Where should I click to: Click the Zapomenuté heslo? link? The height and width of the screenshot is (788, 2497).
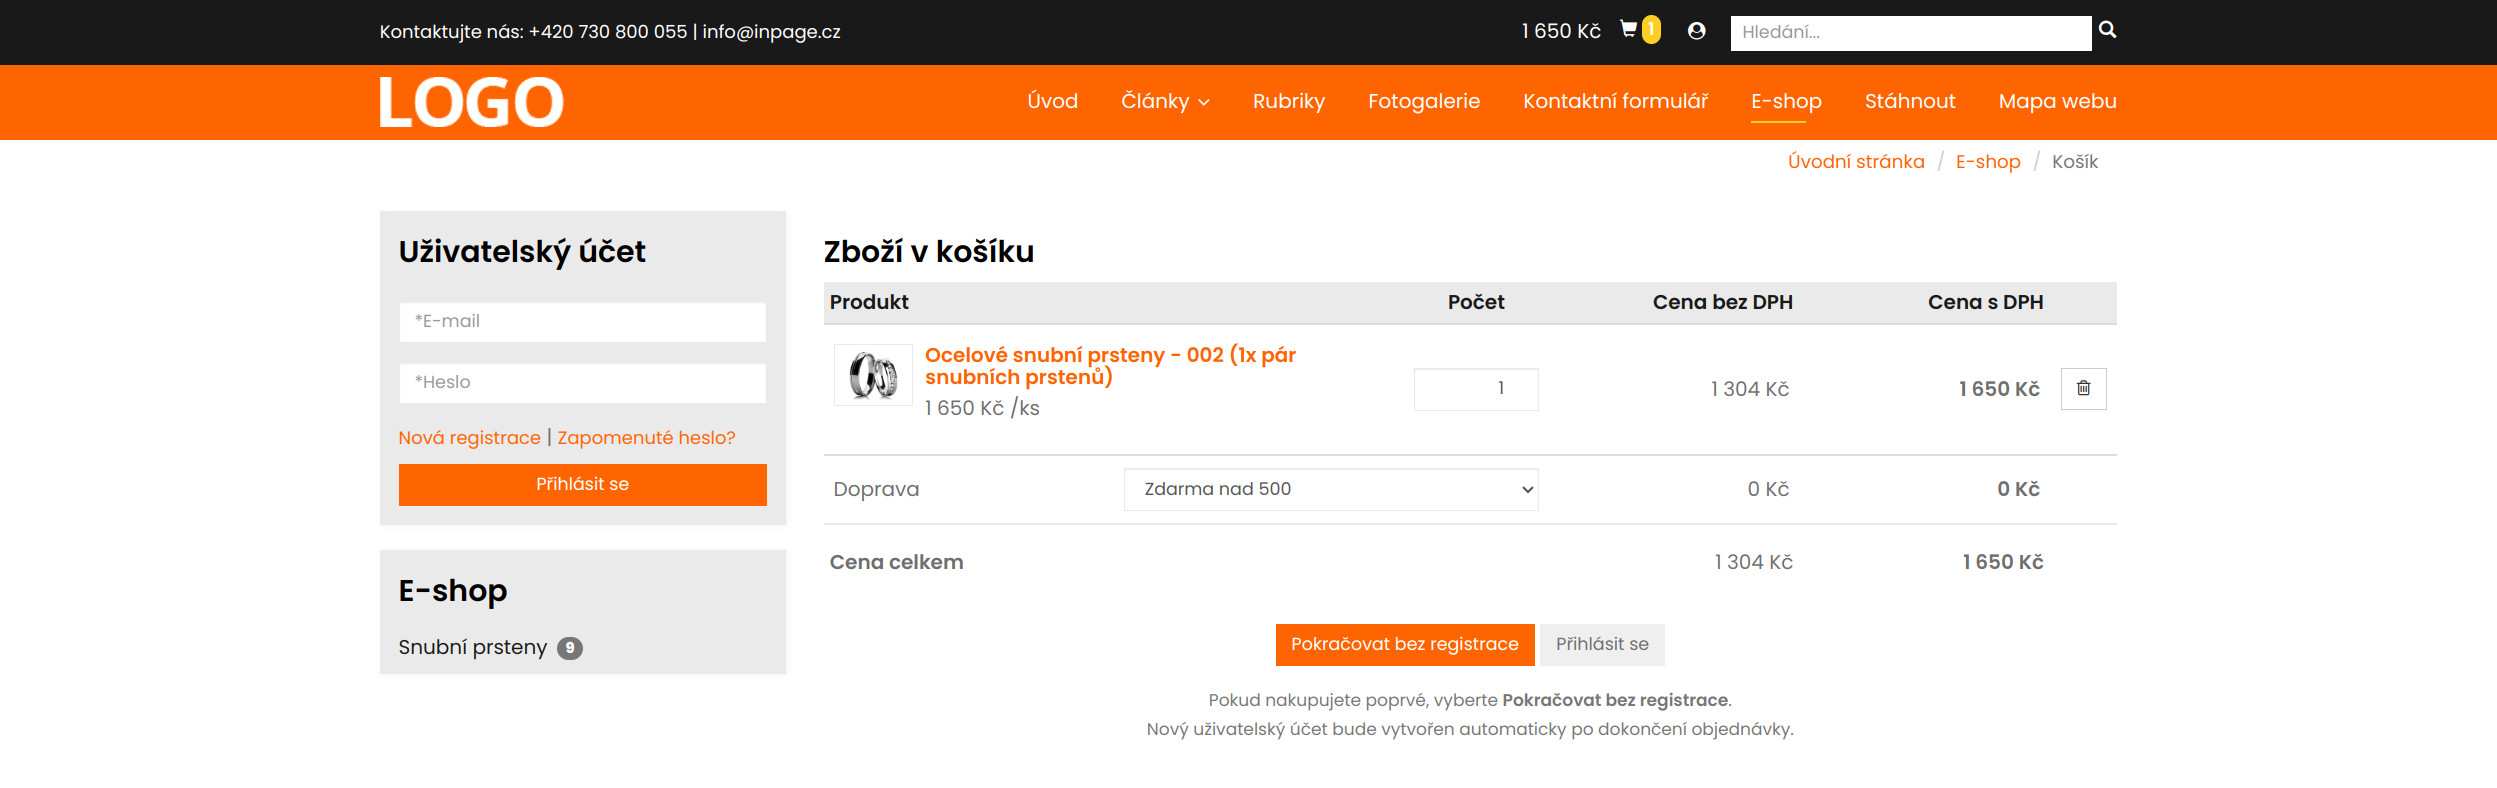point(646,438)
